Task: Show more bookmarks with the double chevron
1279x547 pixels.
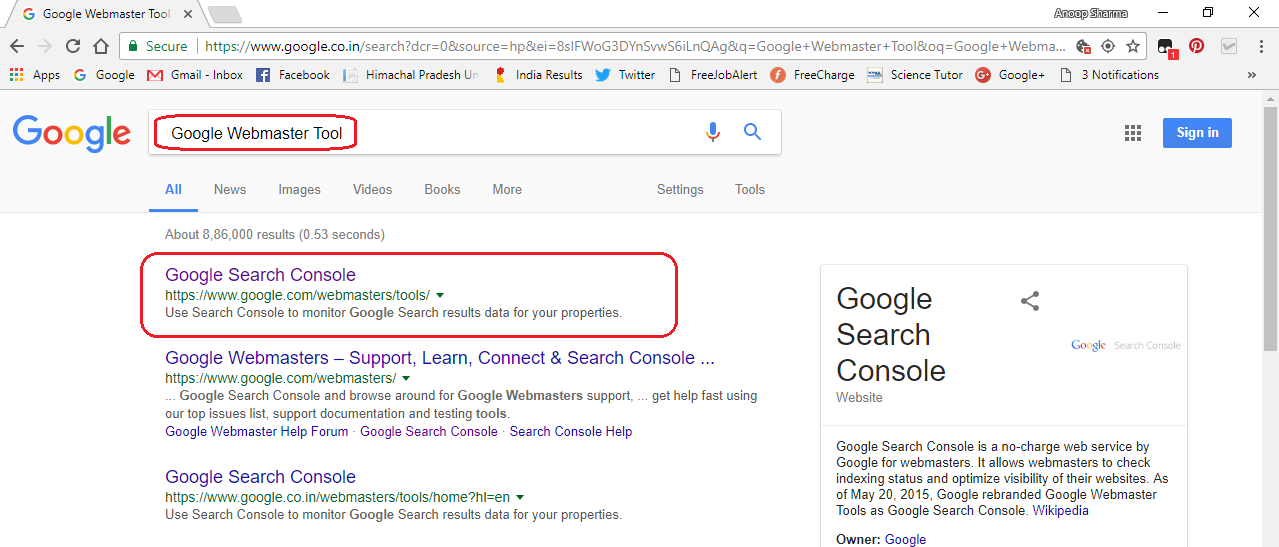Action: pyautogui.click(x=1251, y=75)
